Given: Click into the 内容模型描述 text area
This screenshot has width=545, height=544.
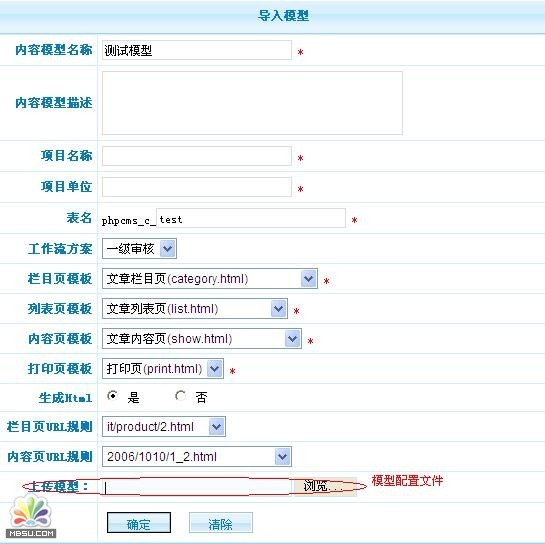Looking at the screenshot, I should [252, 103].
